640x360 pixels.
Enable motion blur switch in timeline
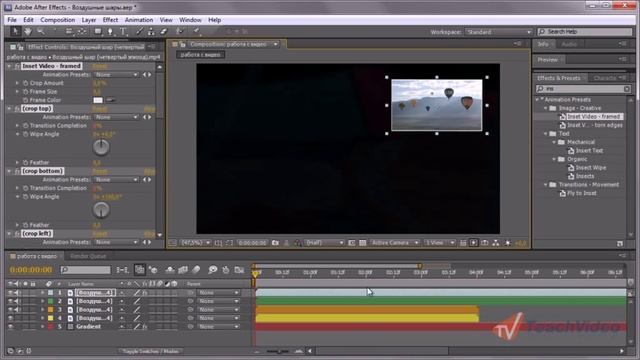[x=196, y=270]
